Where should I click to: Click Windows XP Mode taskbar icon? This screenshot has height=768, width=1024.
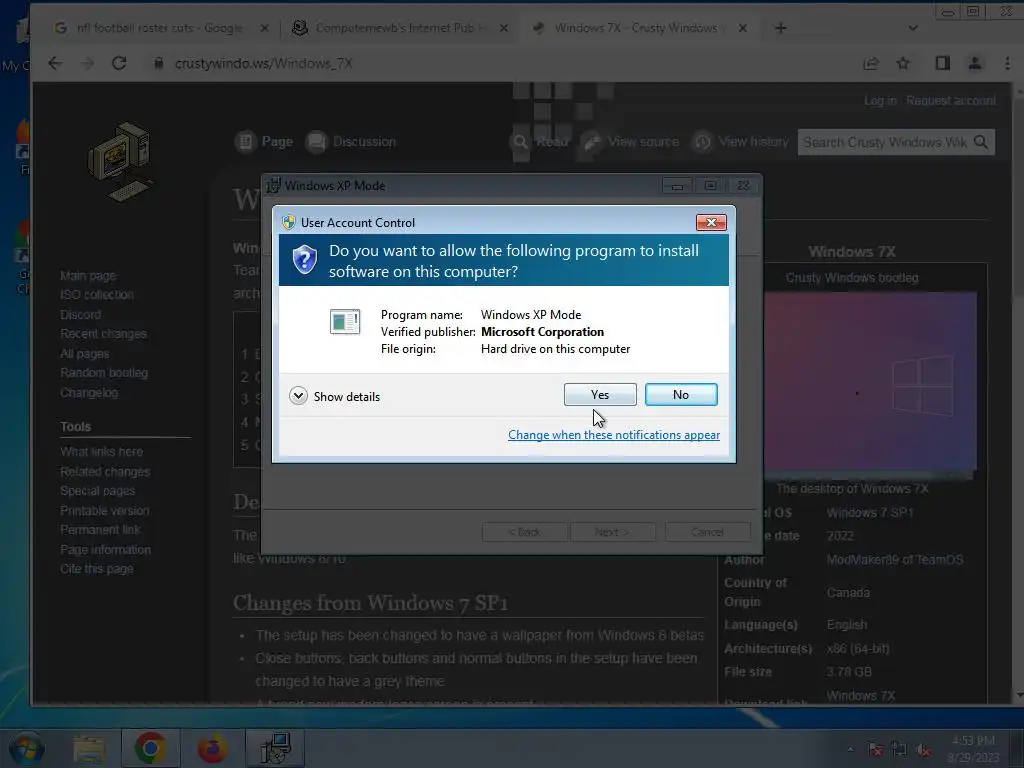coord(275,748)
